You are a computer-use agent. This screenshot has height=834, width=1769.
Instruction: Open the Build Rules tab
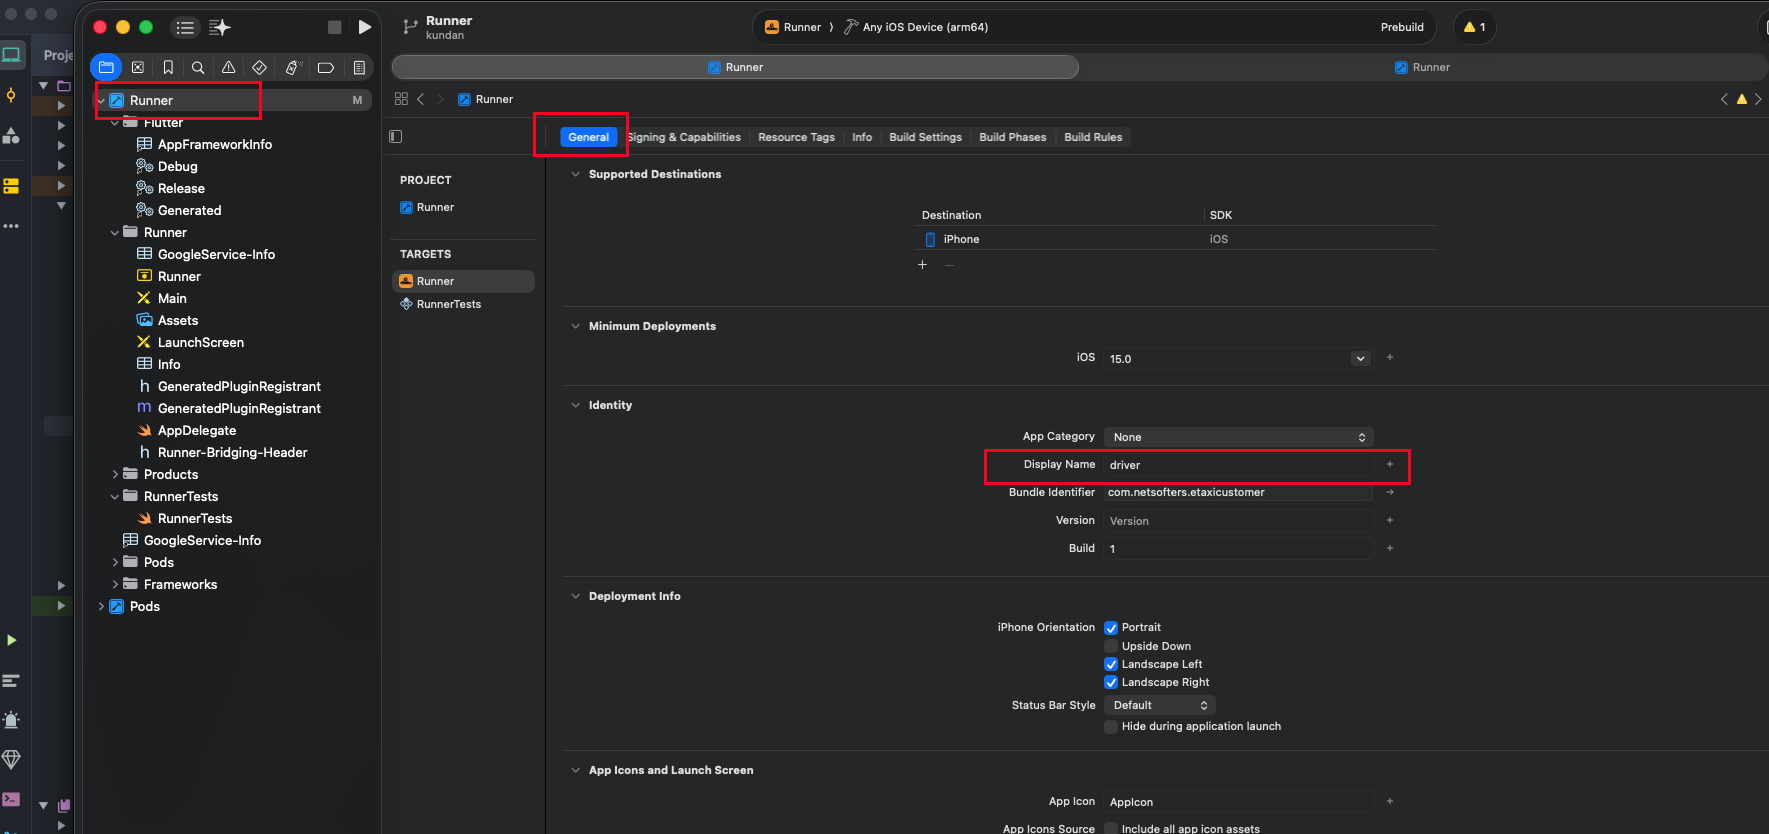click(1093, 137)
